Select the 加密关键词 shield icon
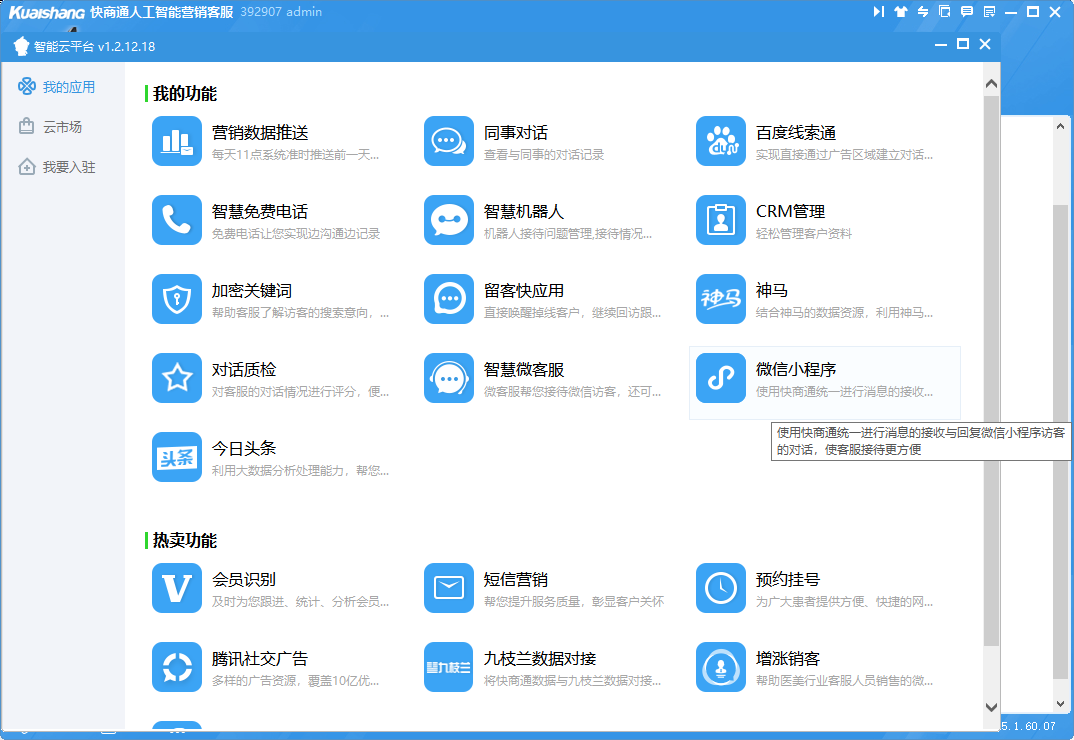Screen dimensions: 1074x740 pyautogui.click(x=177, y=299)
